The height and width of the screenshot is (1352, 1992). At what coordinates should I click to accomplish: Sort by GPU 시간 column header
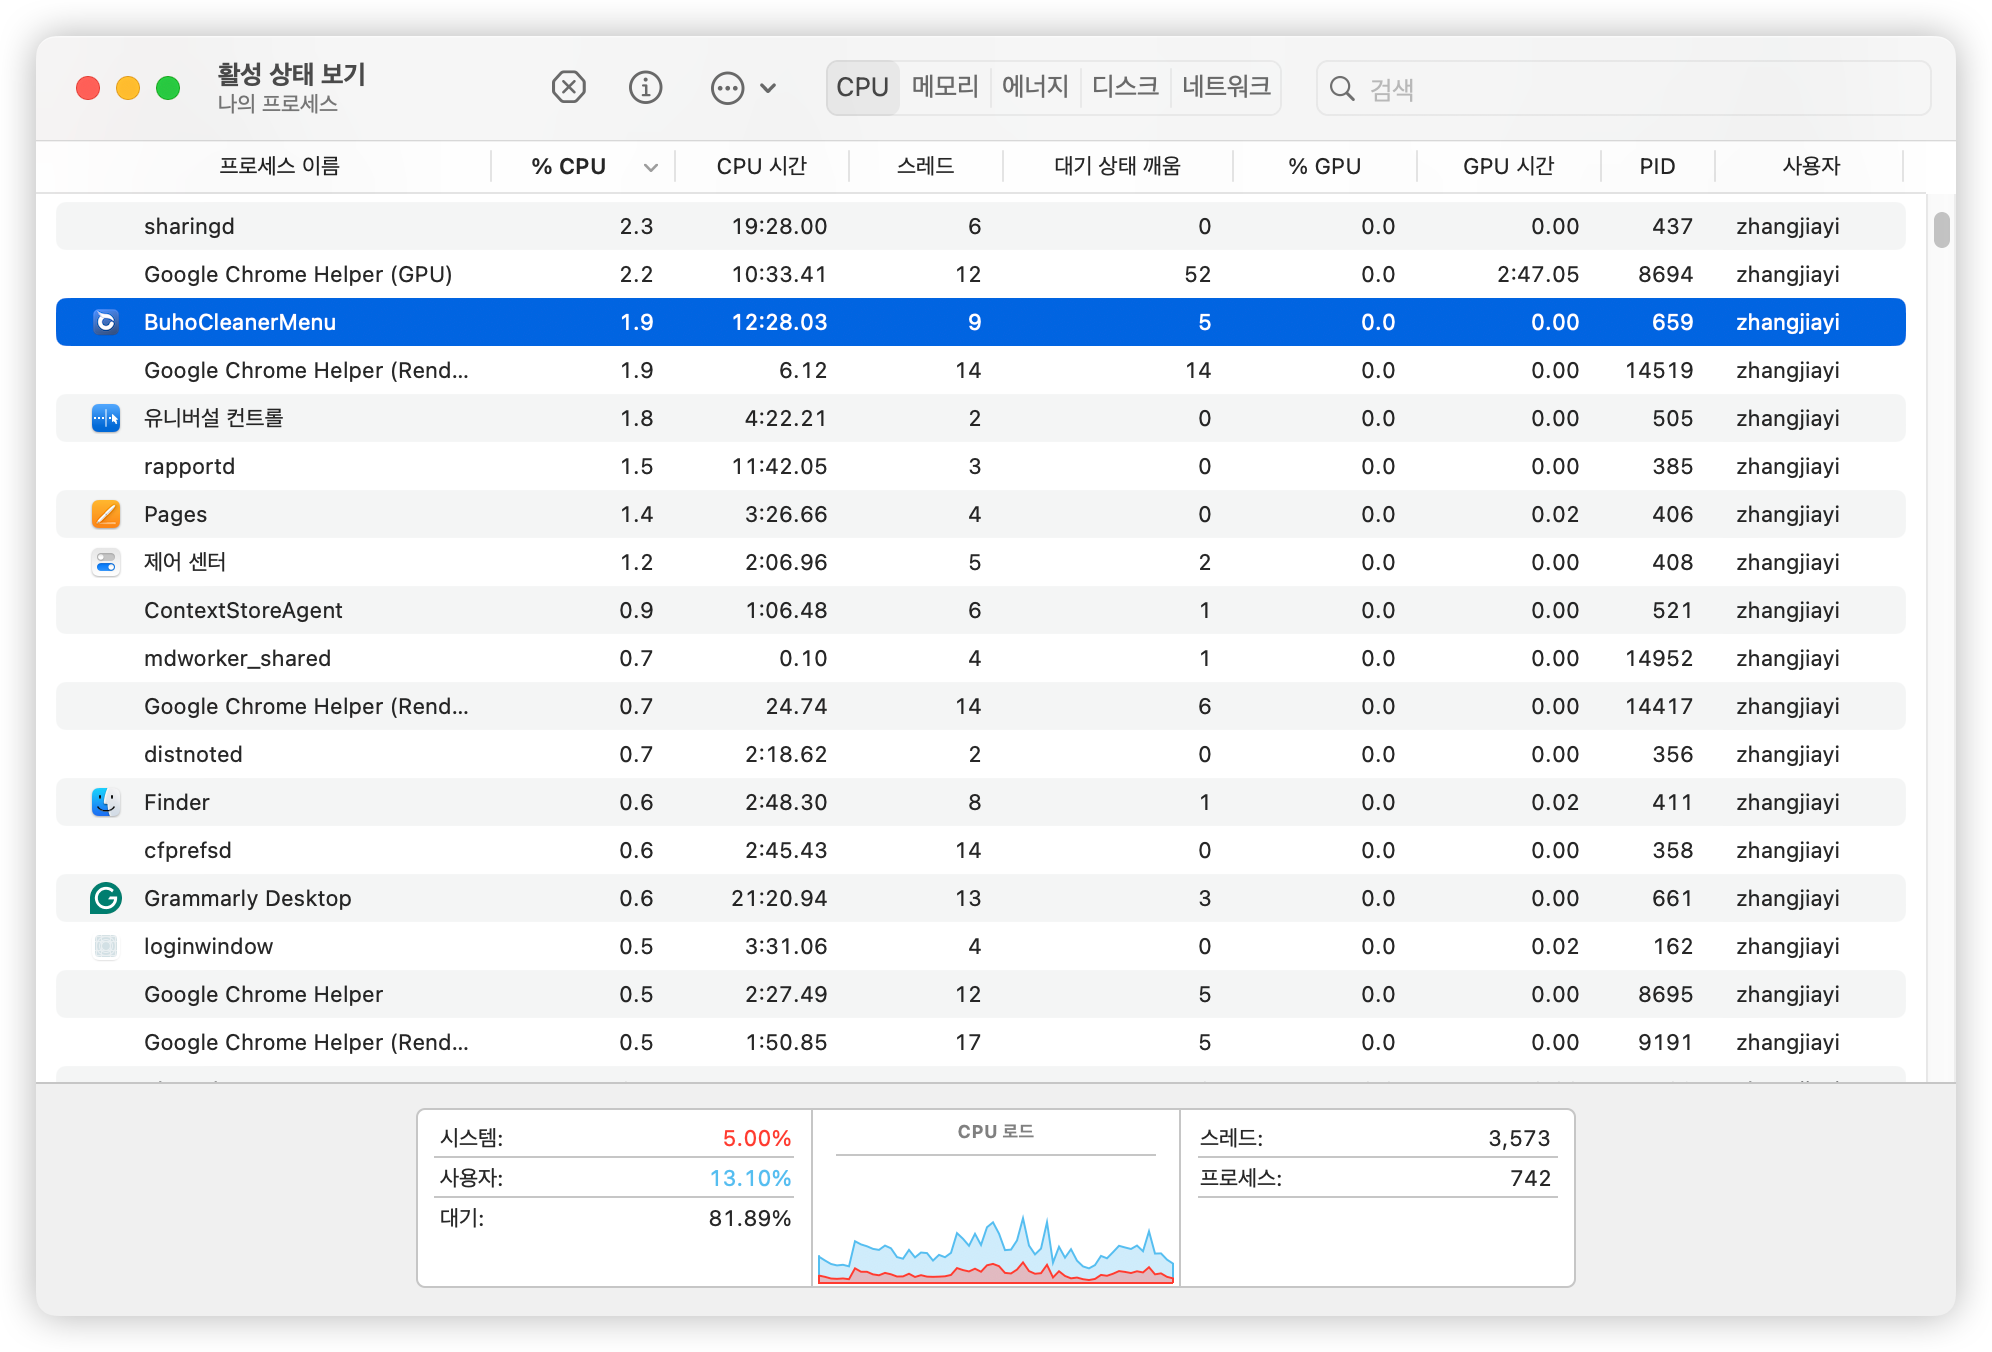pyautogui.click(x=1508, y=166)
